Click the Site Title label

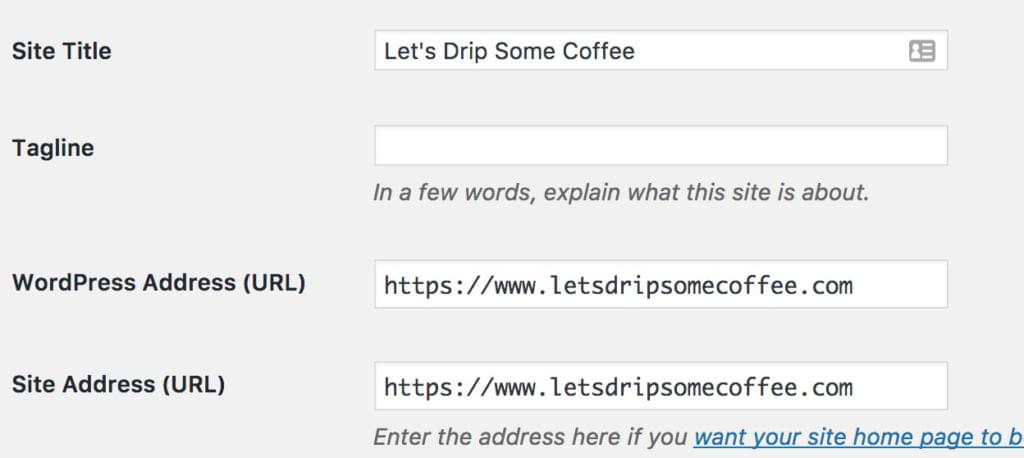[x=62, y=51]
